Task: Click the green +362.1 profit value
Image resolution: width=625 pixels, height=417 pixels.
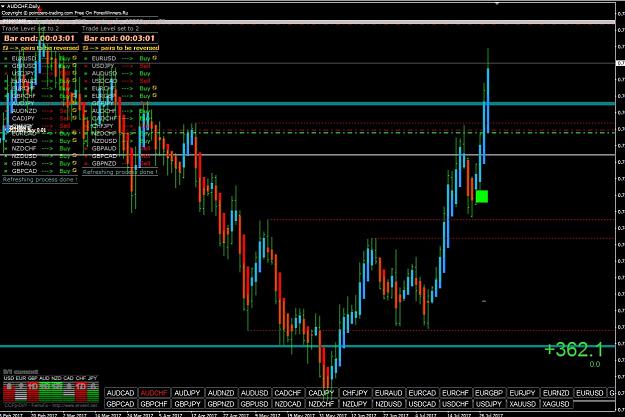Action: click(x=574, y=350)
